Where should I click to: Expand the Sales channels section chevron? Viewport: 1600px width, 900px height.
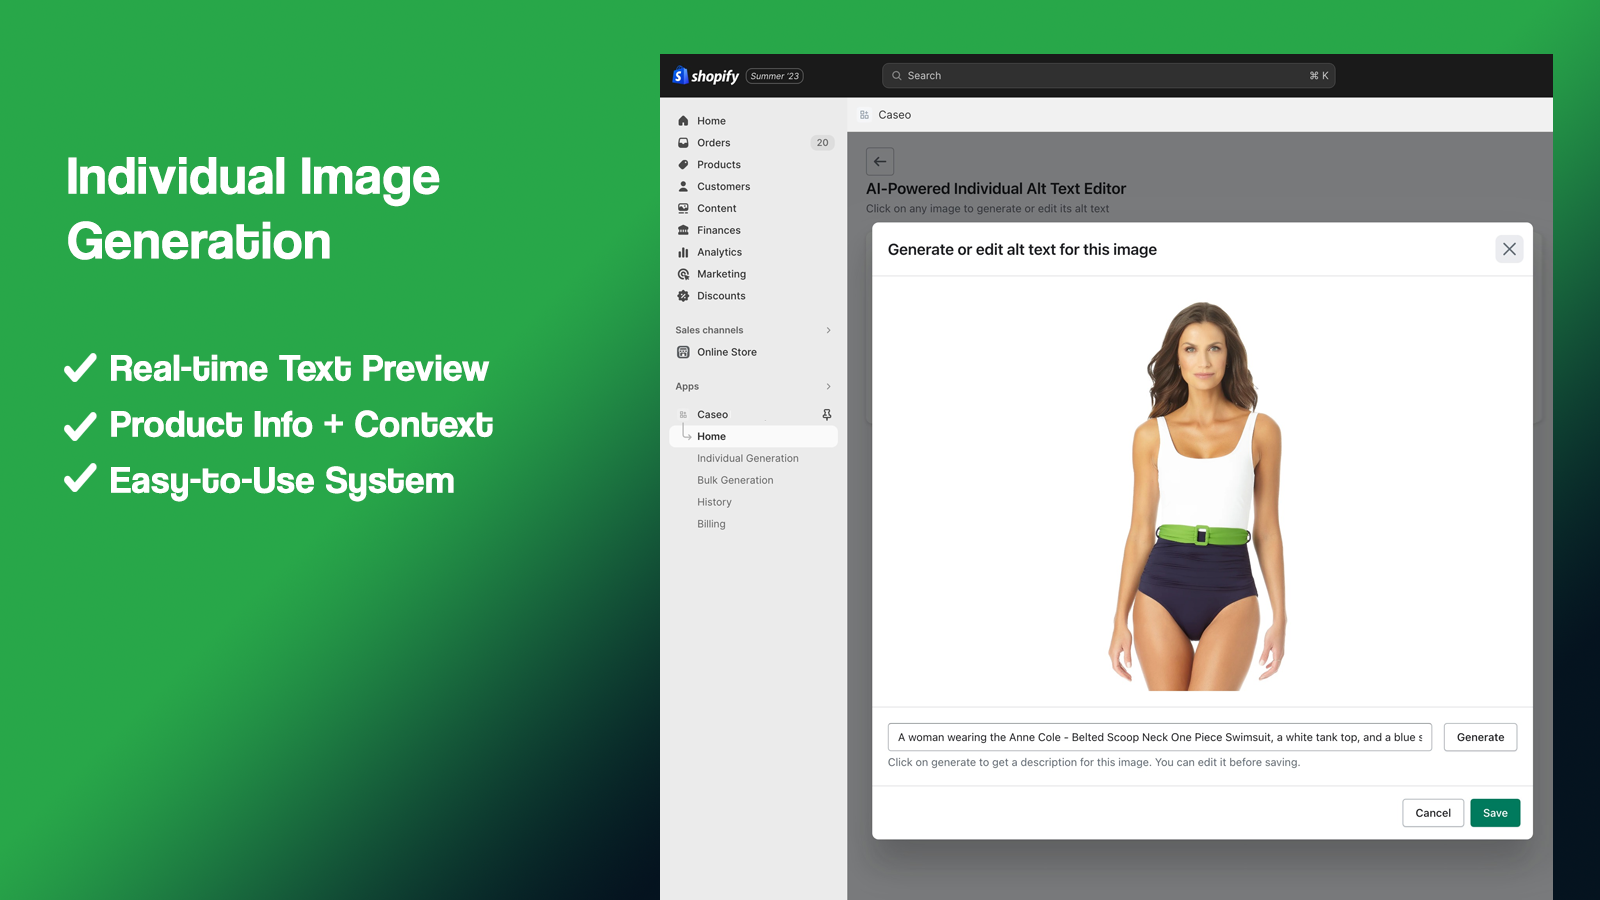(828, 330)
